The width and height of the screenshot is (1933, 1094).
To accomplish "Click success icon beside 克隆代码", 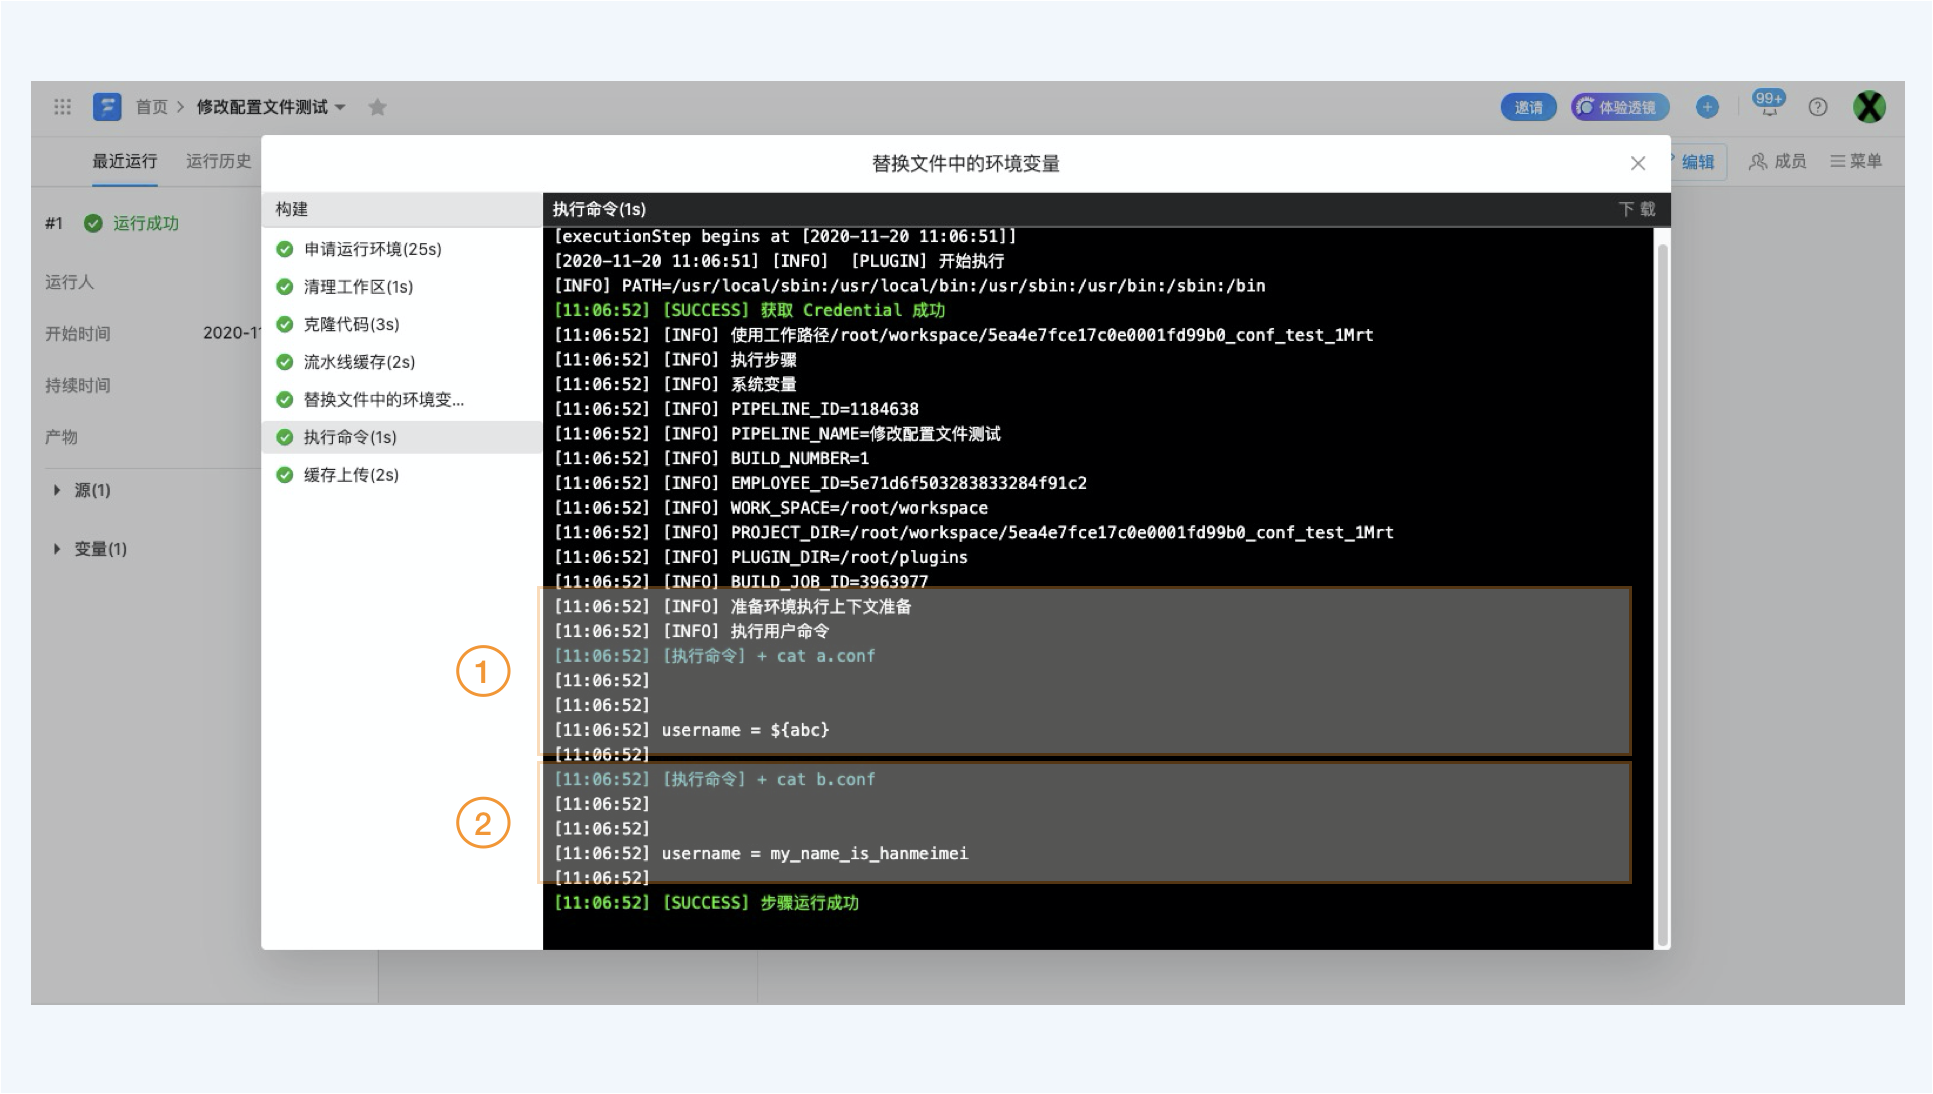I will pos(285,324).
